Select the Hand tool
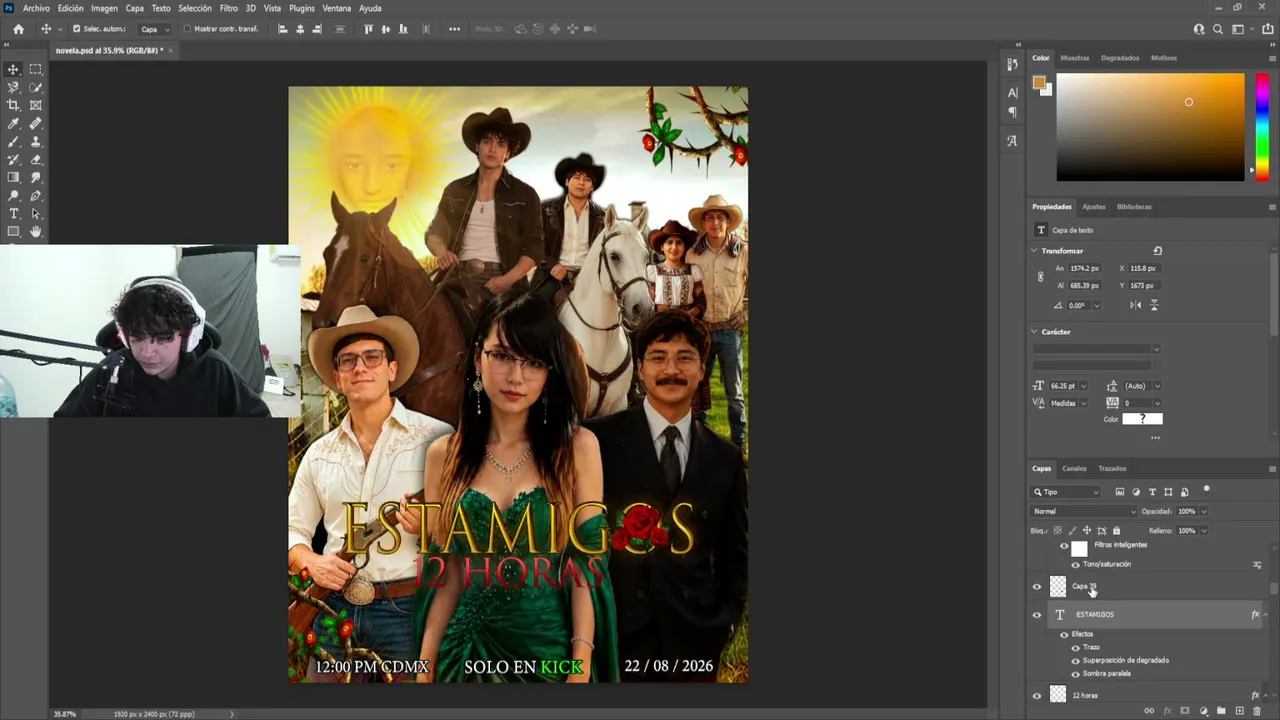Screen dimensions: 1280x720 36,231
